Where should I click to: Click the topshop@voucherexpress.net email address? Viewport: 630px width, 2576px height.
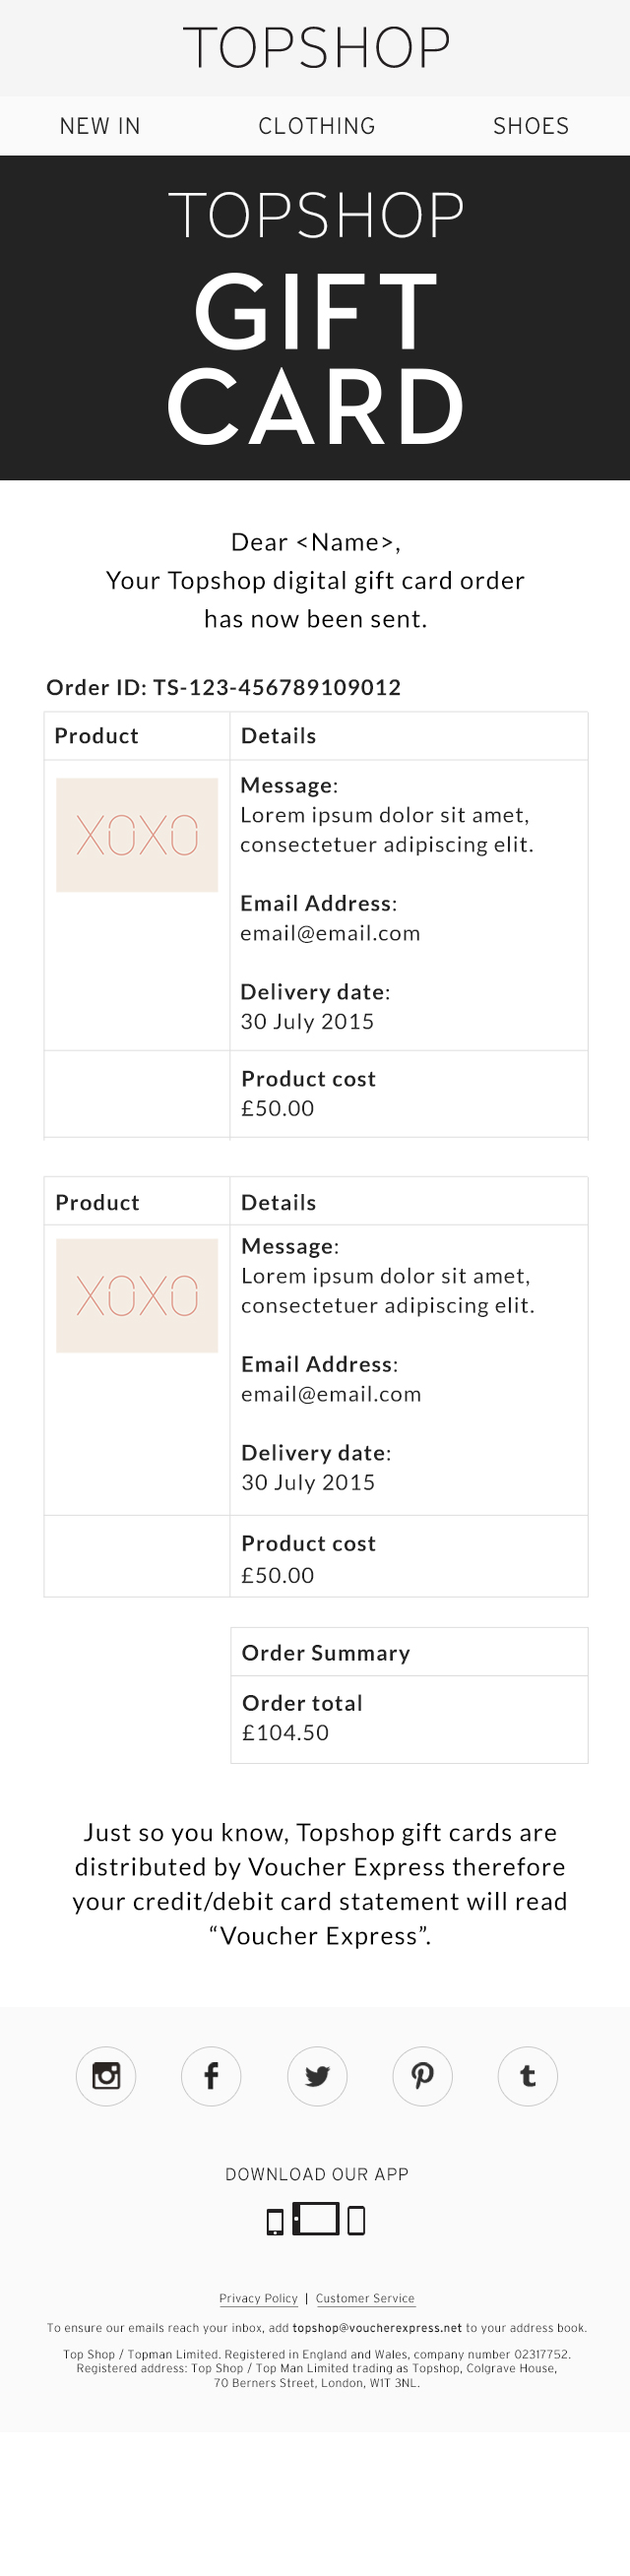click(x=377, y=2328)
